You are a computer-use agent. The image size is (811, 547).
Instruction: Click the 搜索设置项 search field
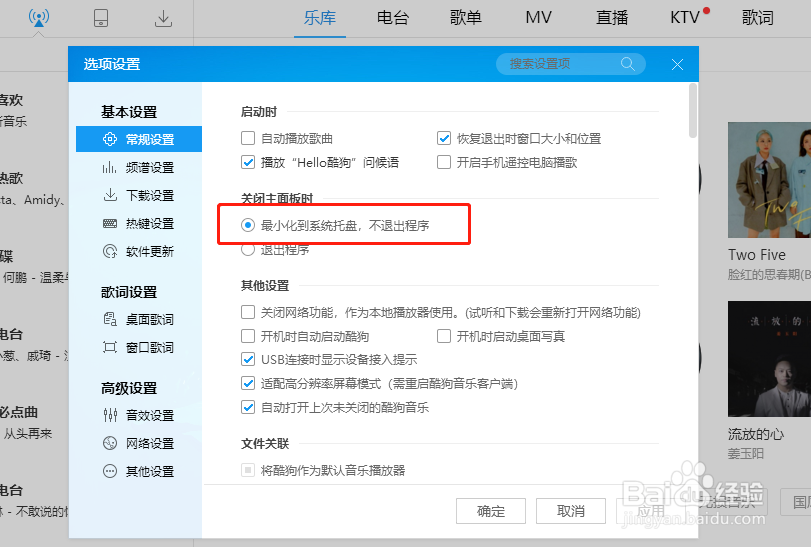pyautogui.click(x=570, y=64)
